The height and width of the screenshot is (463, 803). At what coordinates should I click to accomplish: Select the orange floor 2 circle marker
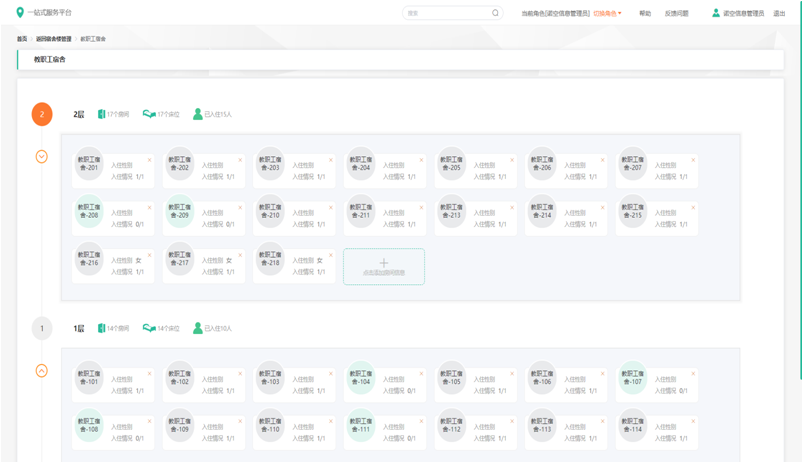coord(42,114)
